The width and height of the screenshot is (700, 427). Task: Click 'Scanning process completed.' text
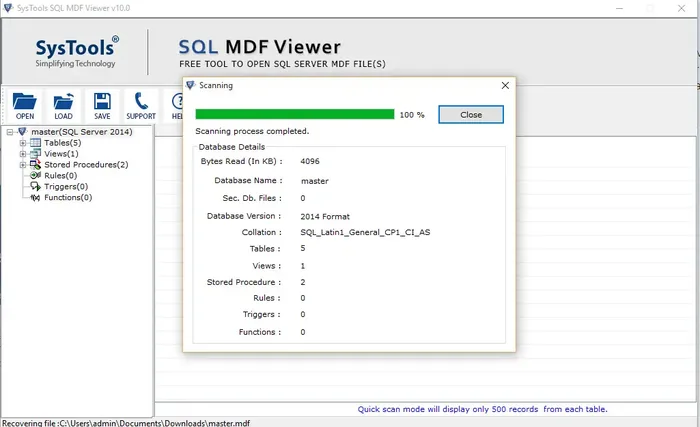tap(252, 131)
